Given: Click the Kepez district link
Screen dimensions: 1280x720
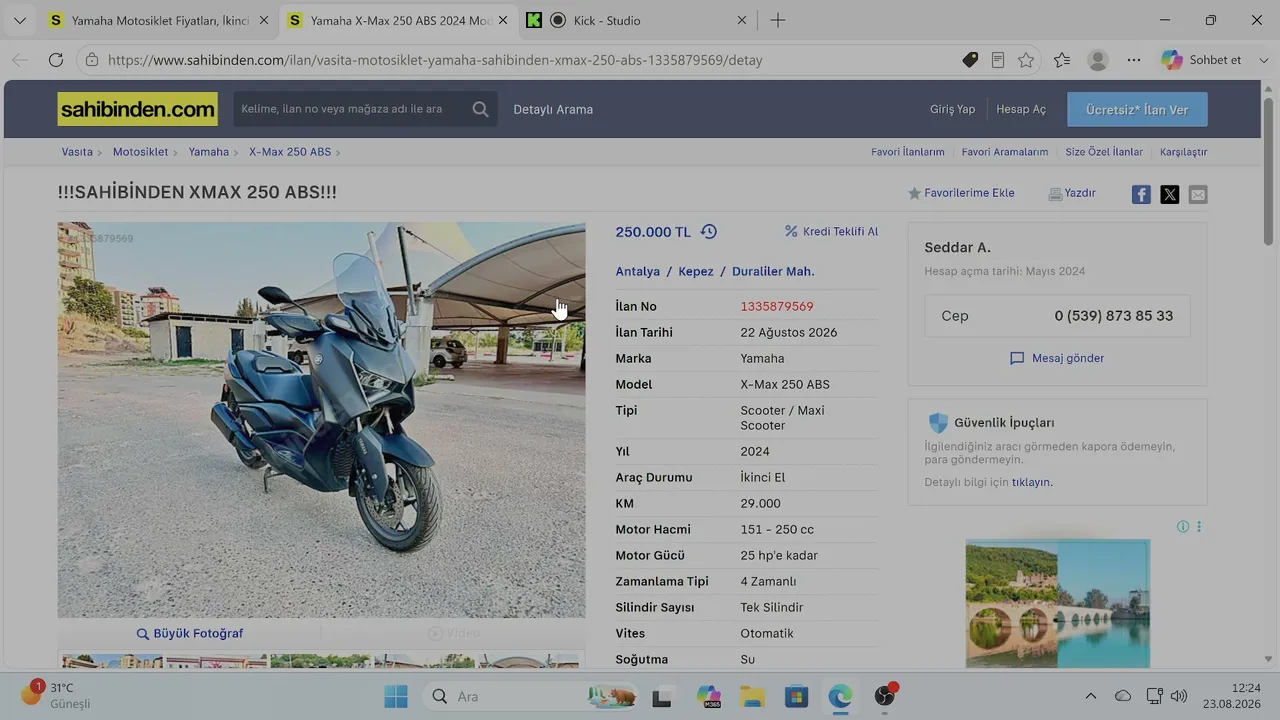Looking at the screenshot, I should [696, 271].
